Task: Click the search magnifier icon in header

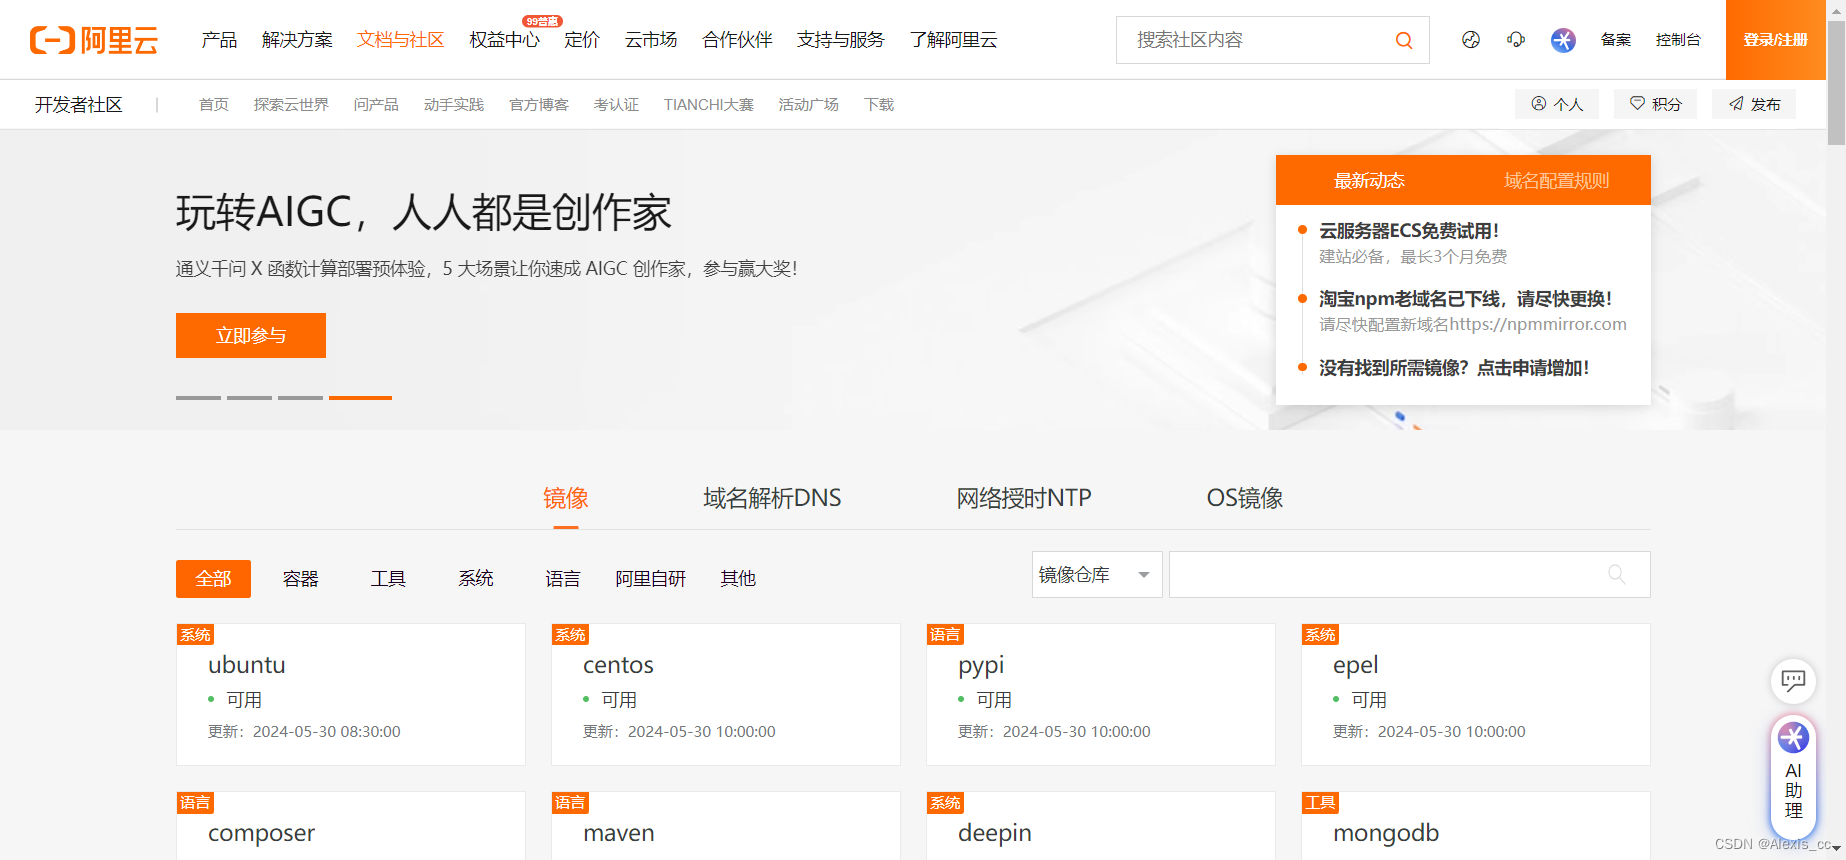Action: (1404, 40)
